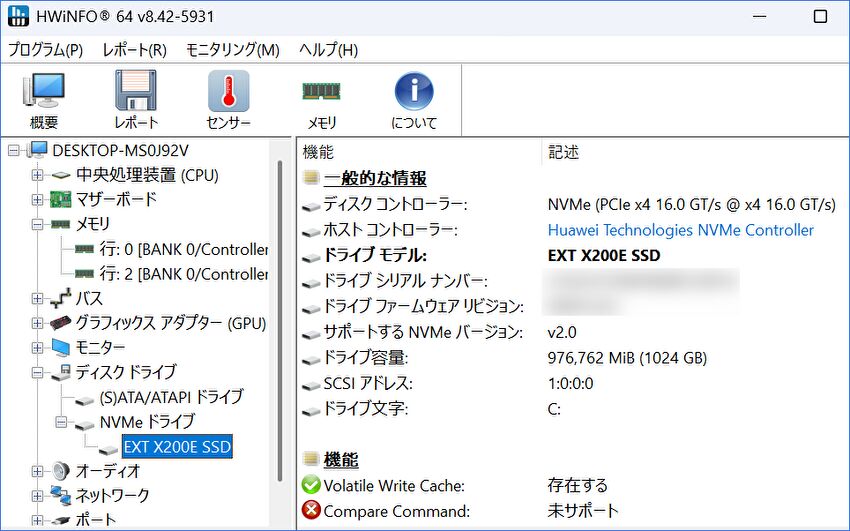Click the tree panel vertical scrollbar

click(281, 330)
